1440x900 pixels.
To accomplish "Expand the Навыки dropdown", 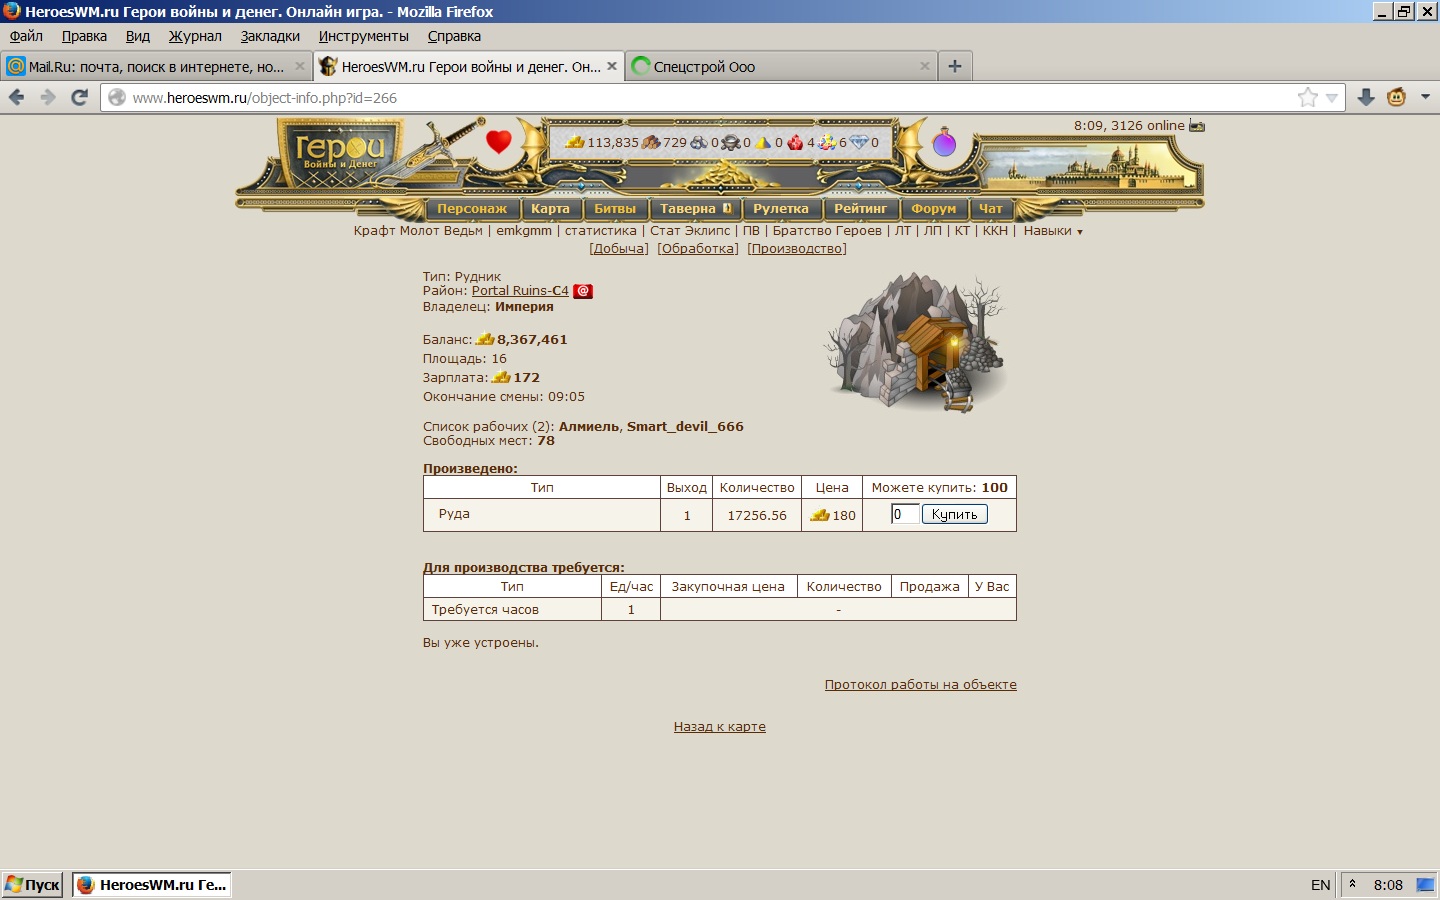I will 1053,231.
